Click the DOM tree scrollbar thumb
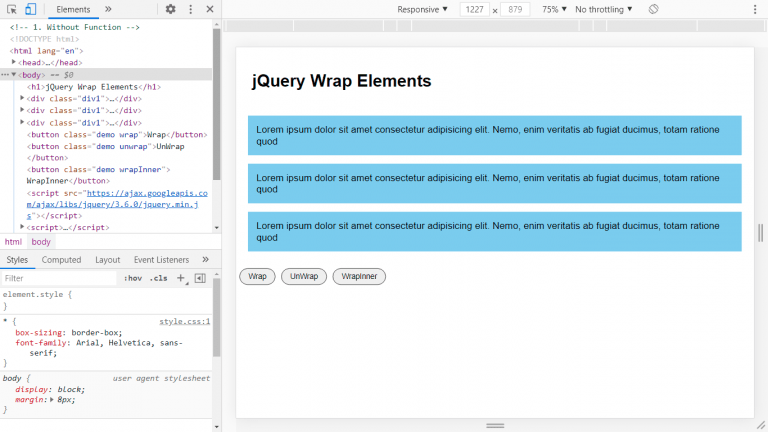 coord(216,104)
